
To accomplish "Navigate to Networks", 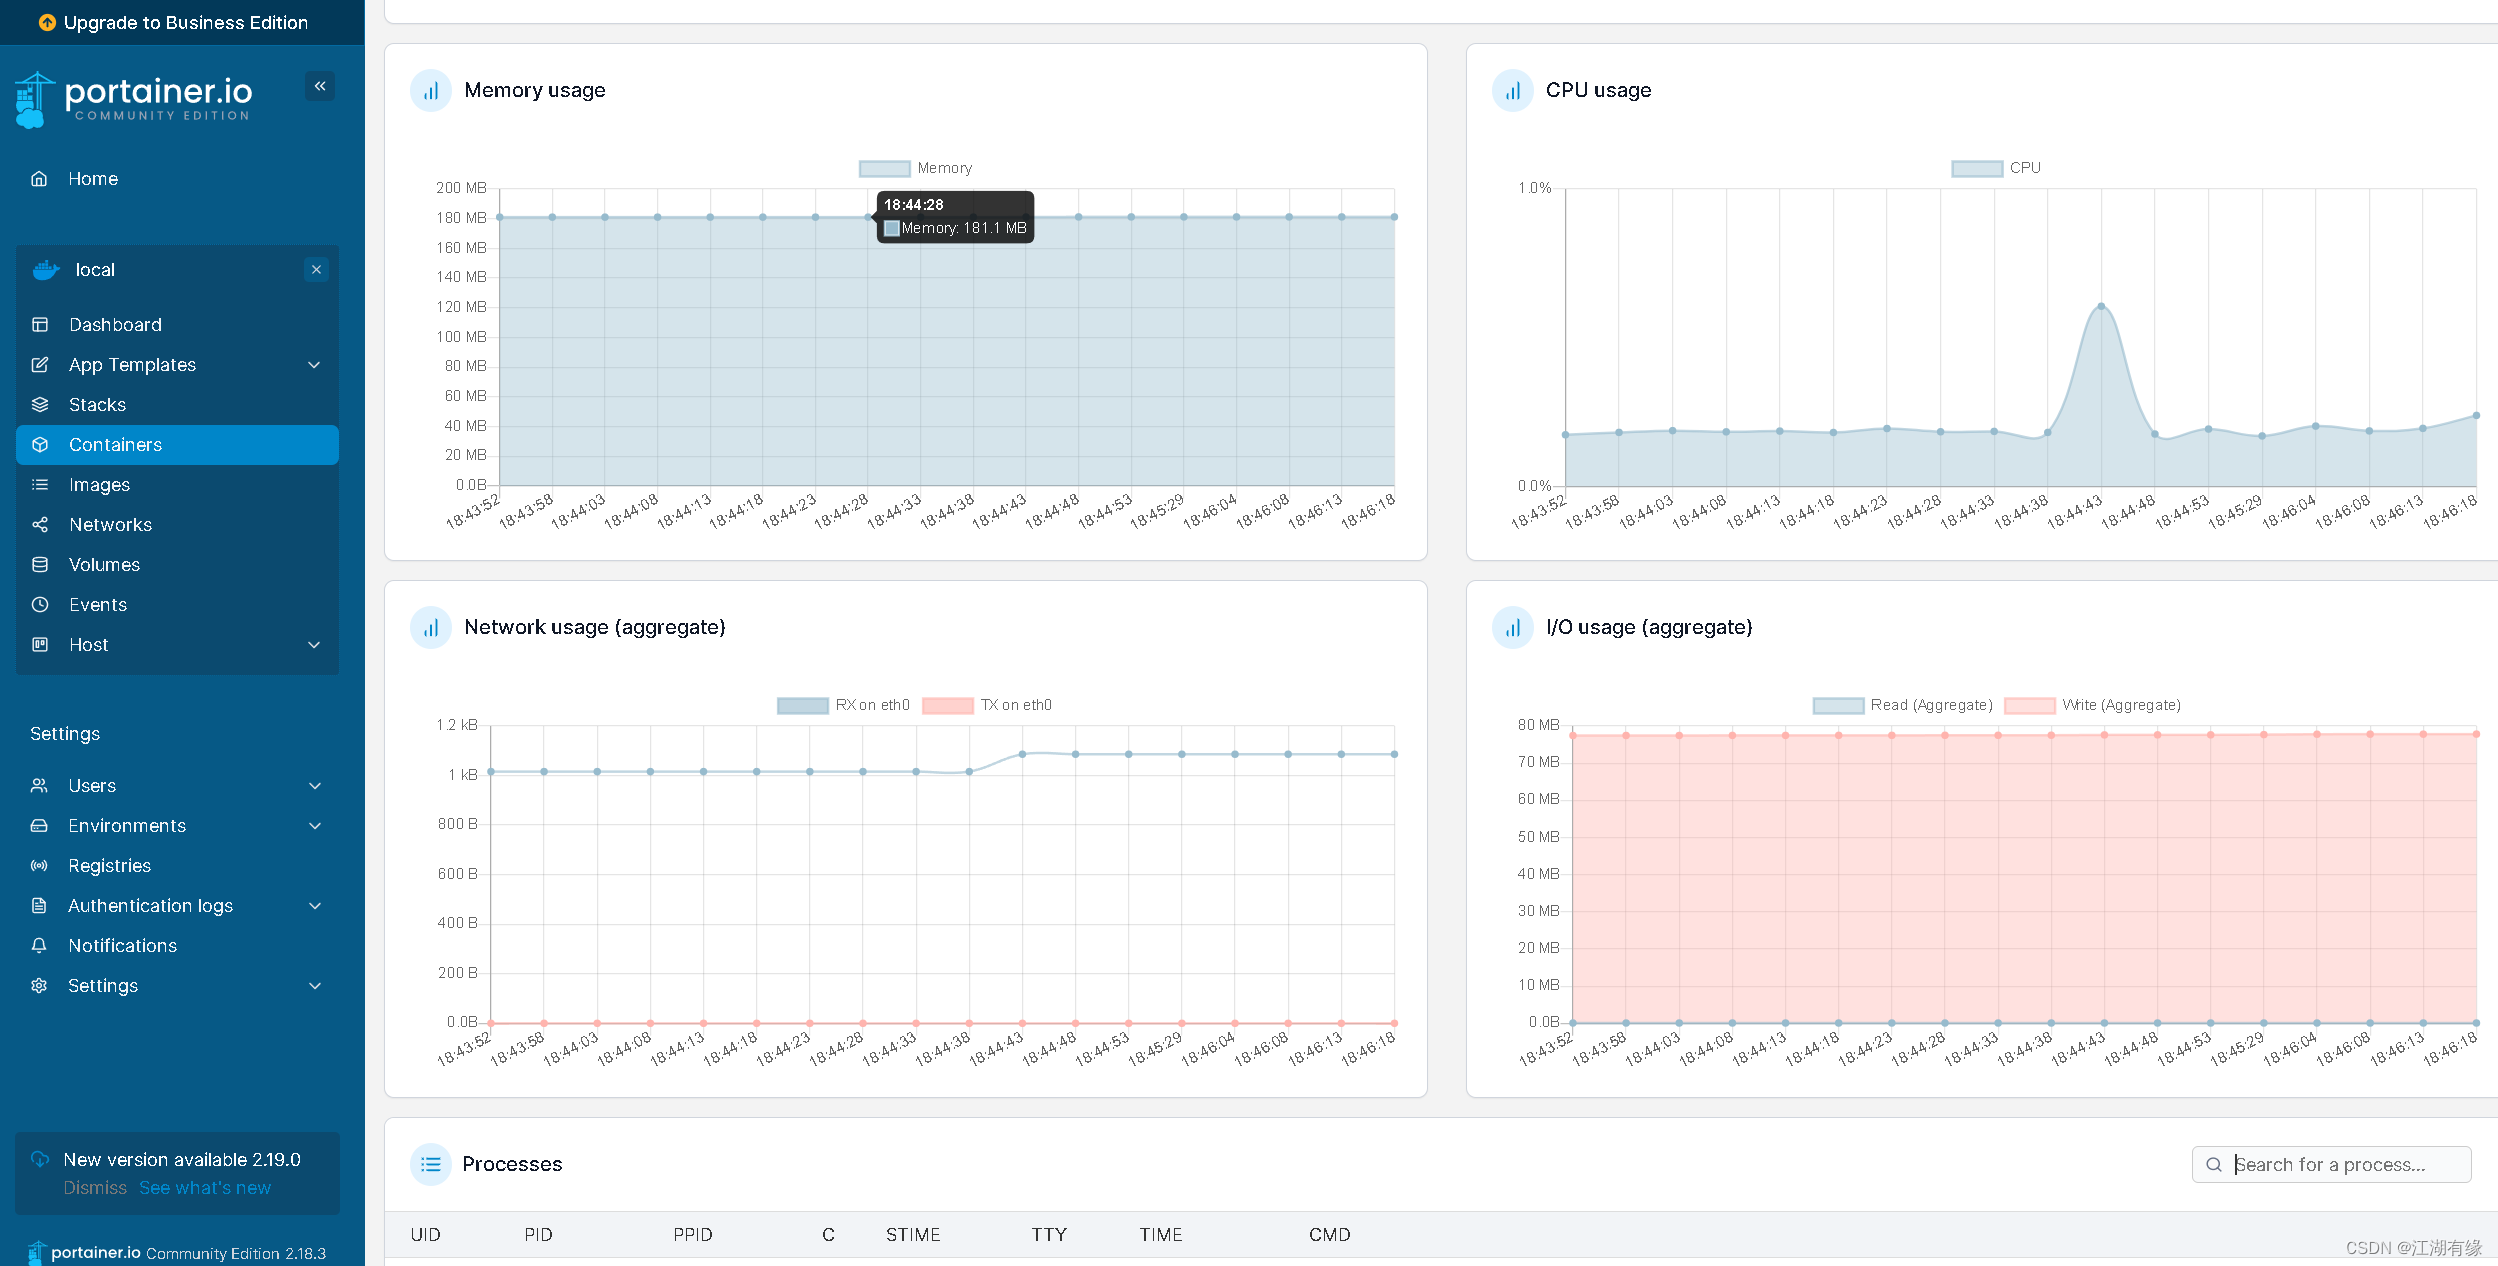I will click(x=110, y=525).
